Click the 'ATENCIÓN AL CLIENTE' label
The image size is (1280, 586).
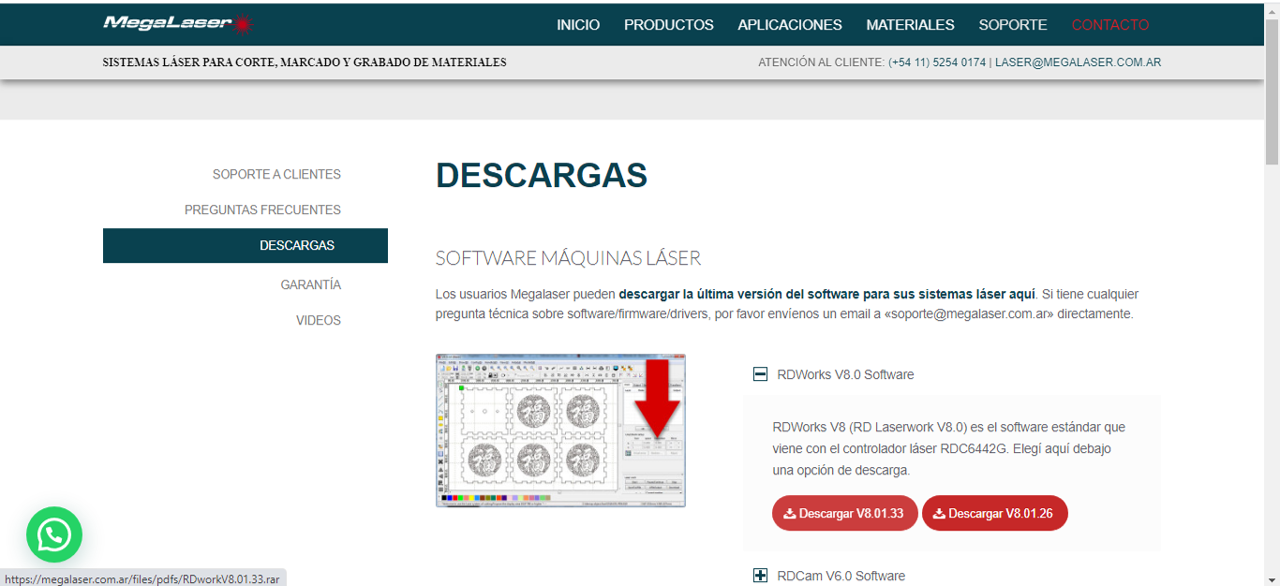(x=821, y=62)
